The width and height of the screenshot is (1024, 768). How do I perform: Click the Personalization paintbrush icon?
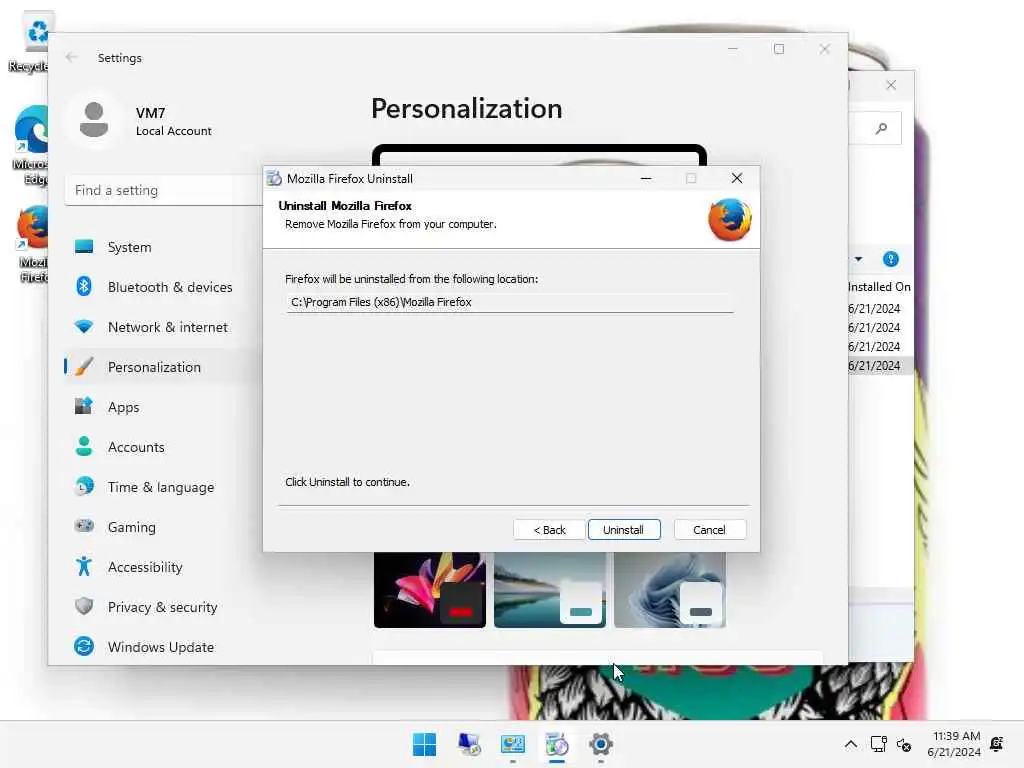pos(84,366)
